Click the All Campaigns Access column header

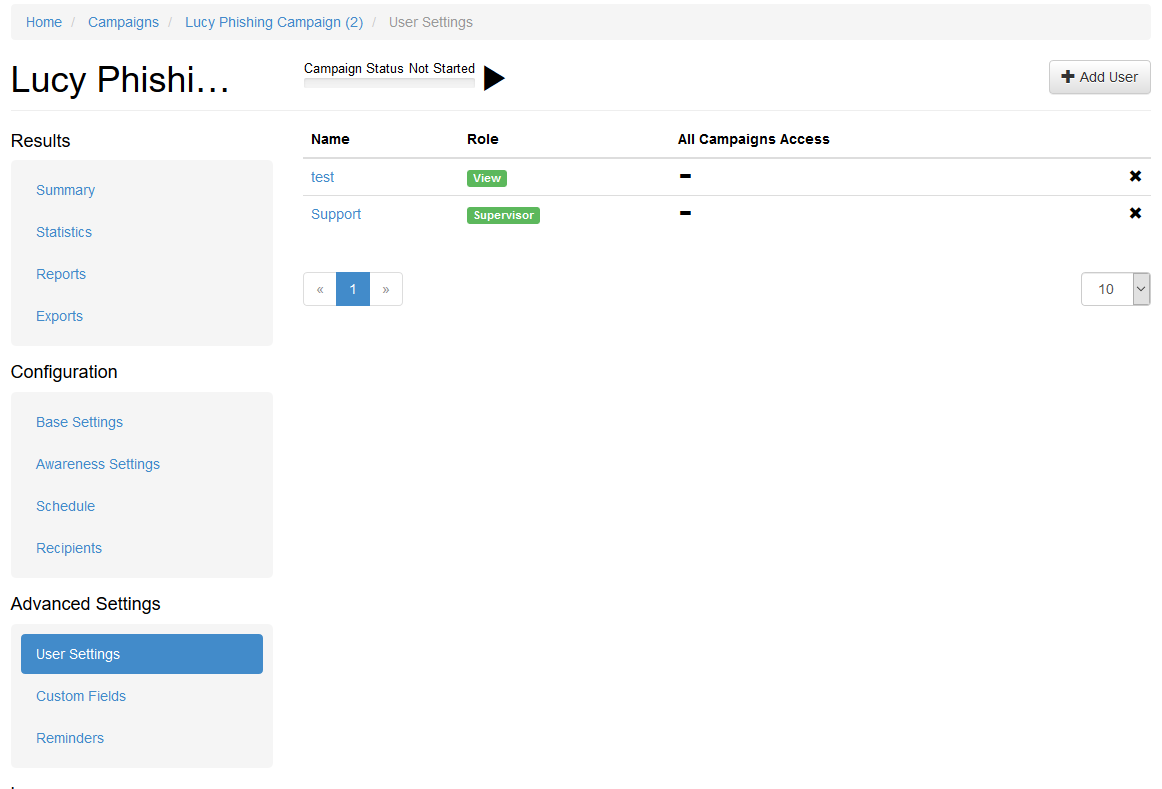coord(754,139)
